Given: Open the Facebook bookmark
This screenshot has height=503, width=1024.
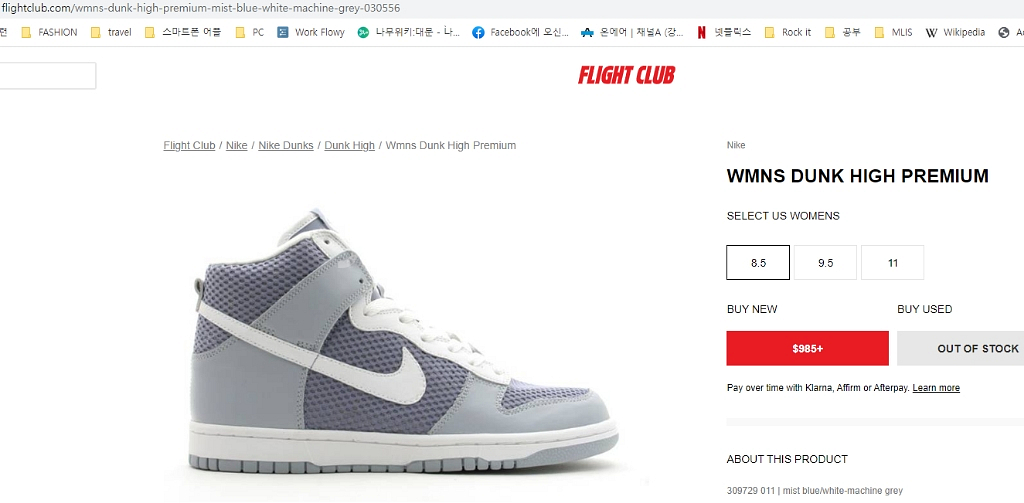Looking at the screenshot, I should click(x=520, y=32).
